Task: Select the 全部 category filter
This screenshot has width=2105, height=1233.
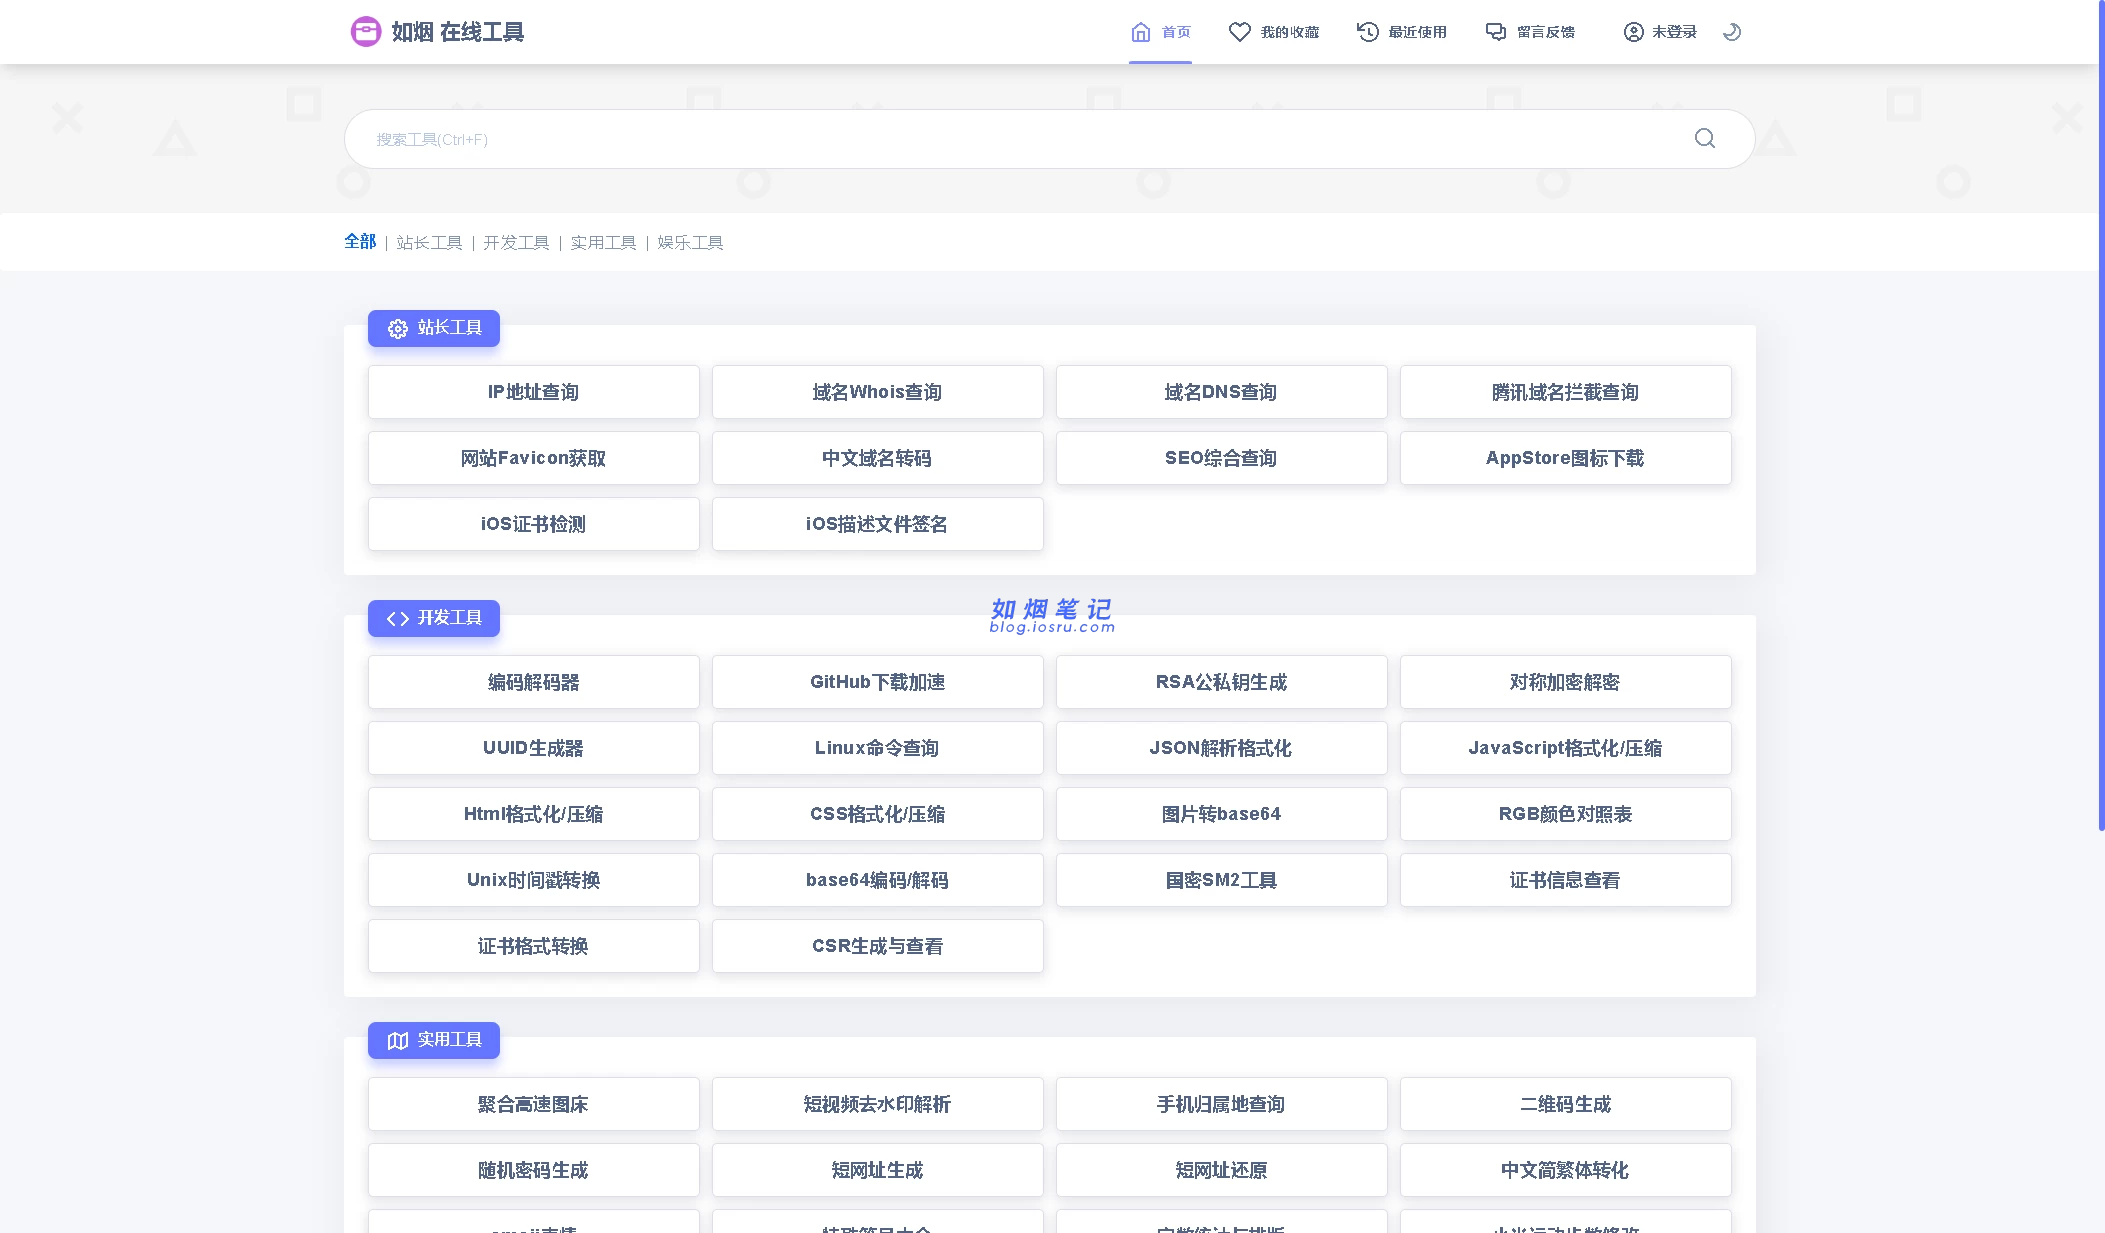Action: [x=360, y=242]
